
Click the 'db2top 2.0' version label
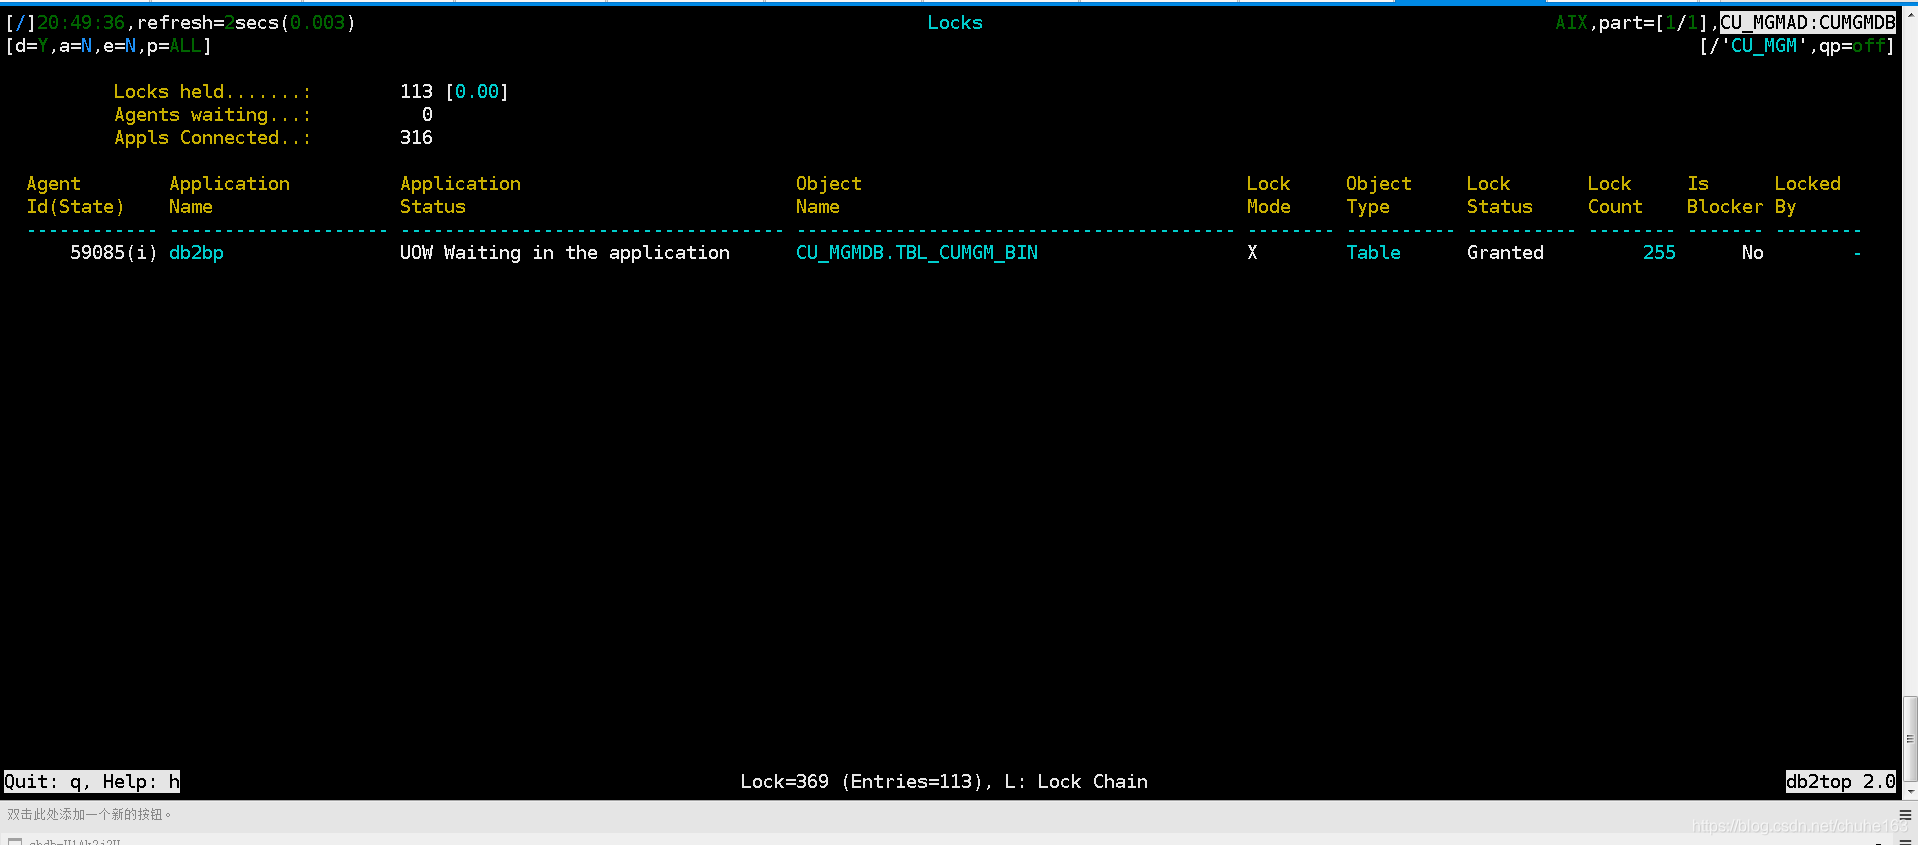1840,782
